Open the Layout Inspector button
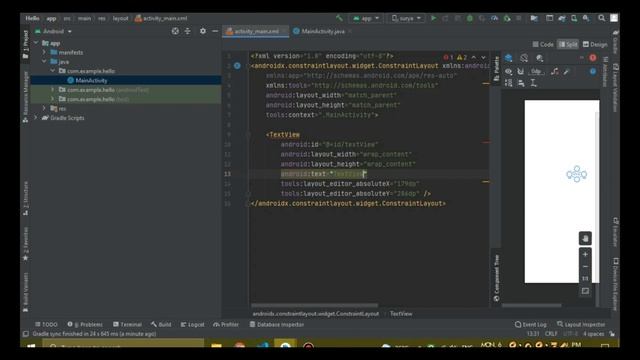This screenshot has width=640, height=360. pos(581,324)
